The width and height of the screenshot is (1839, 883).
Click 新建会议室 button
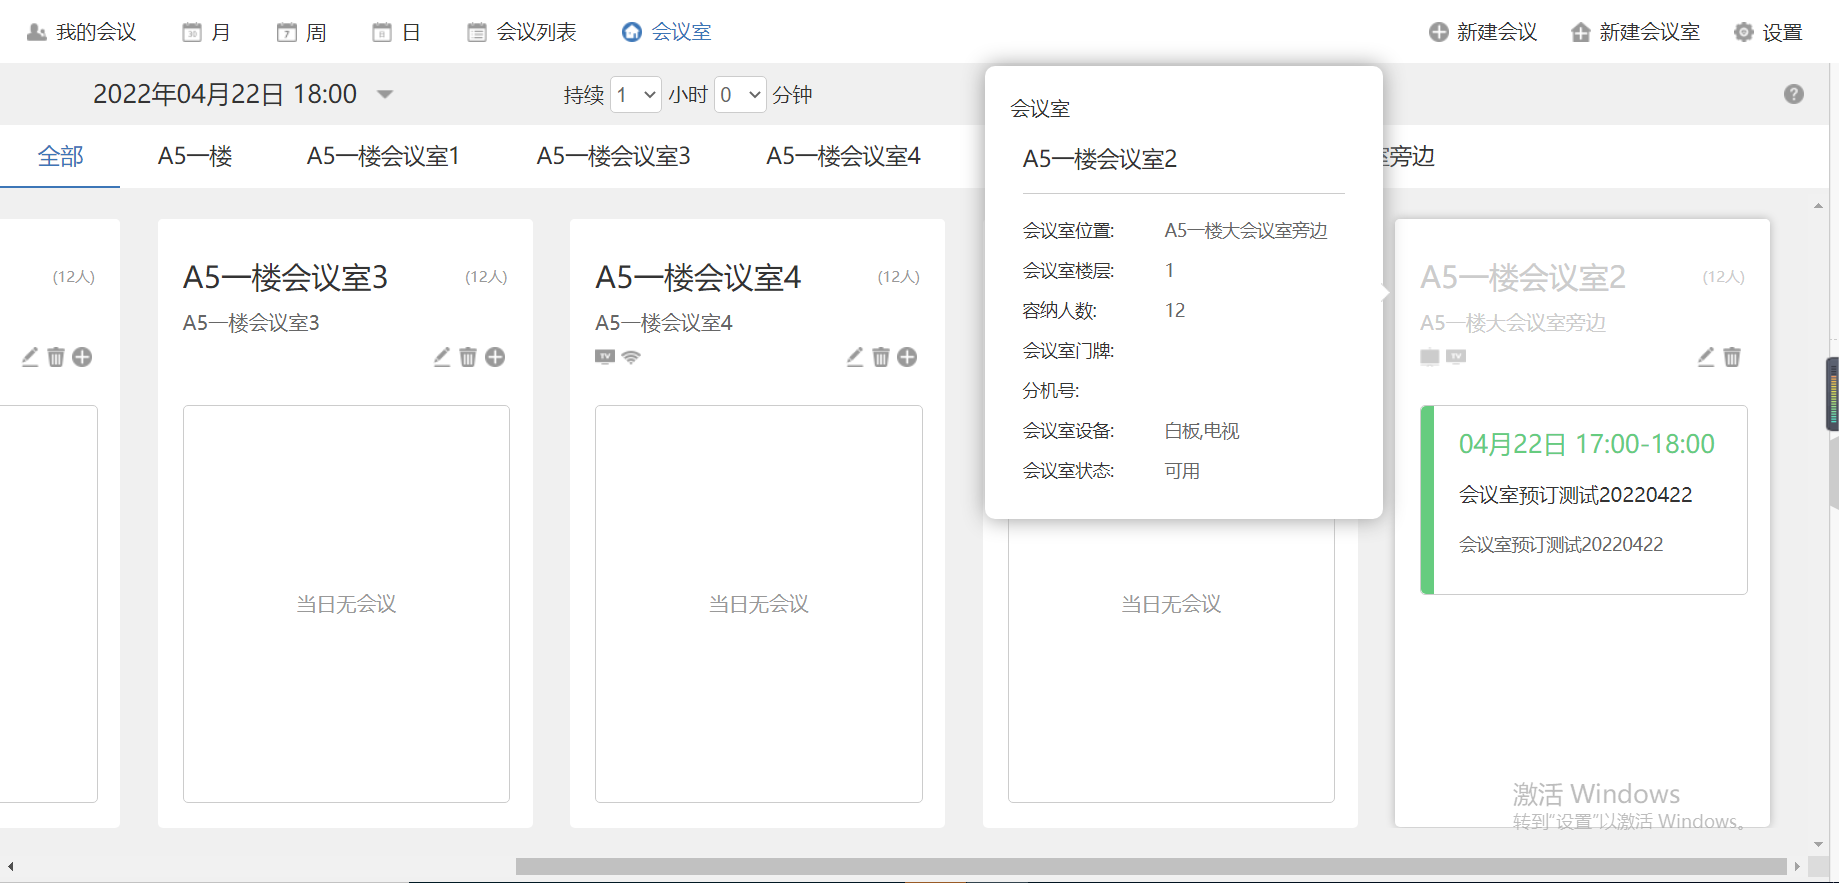(x=1636, y=32)
